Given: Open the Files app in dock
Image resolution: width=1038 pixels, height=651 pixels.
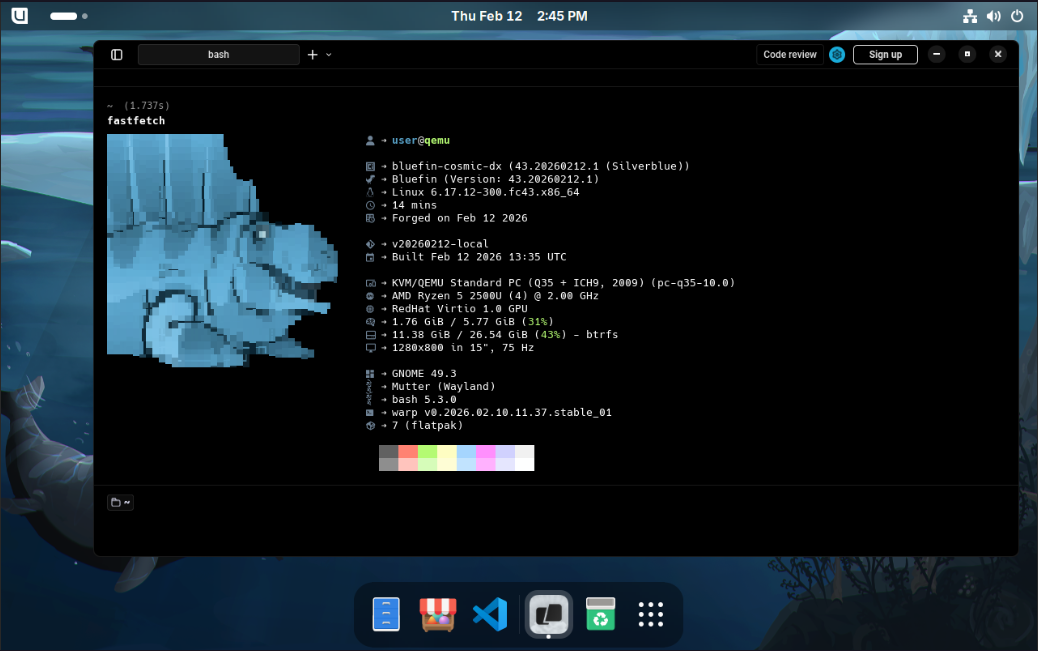Looking at the screenshot, I should [386, 614].
